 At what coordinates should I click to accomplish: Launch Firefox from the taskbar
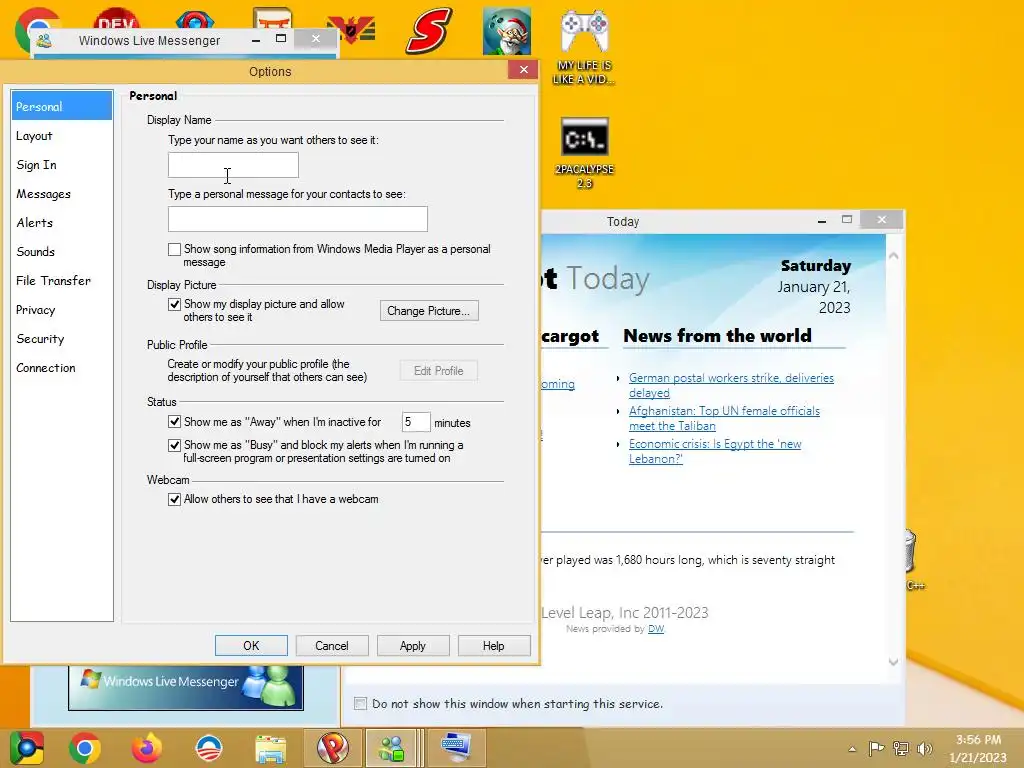[147, 748]
